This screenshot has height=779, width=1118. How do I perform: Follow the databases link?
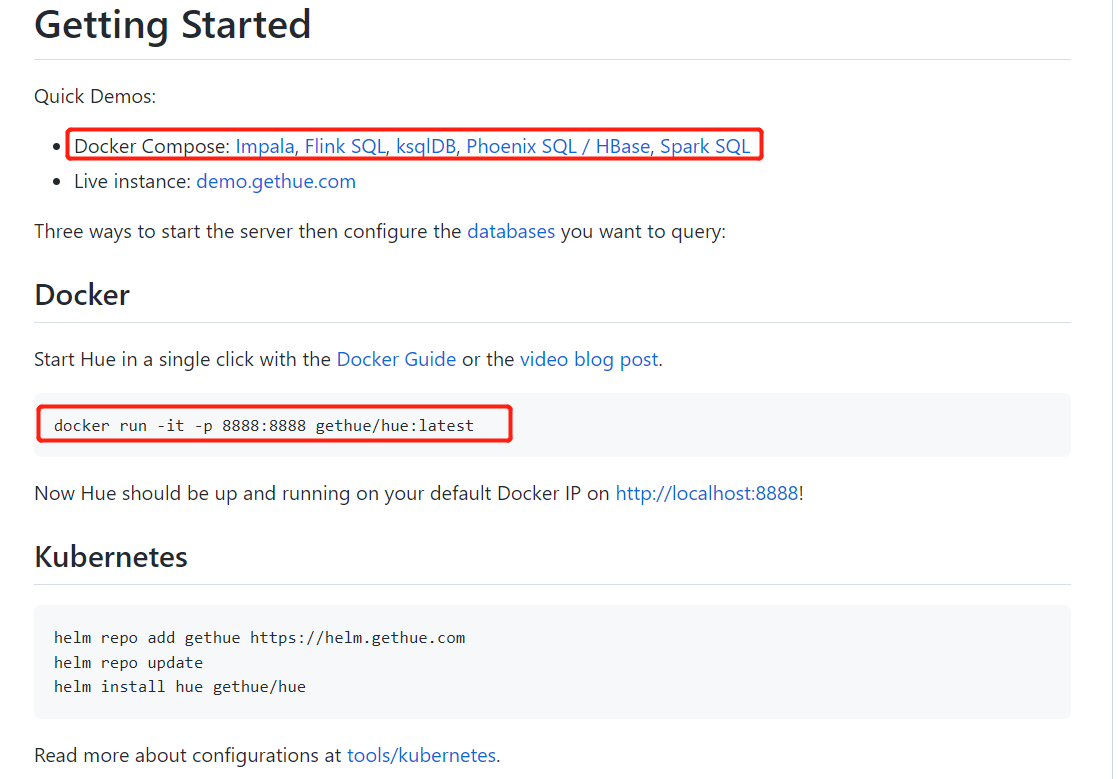pyautogui.click(x=511, y=232)
